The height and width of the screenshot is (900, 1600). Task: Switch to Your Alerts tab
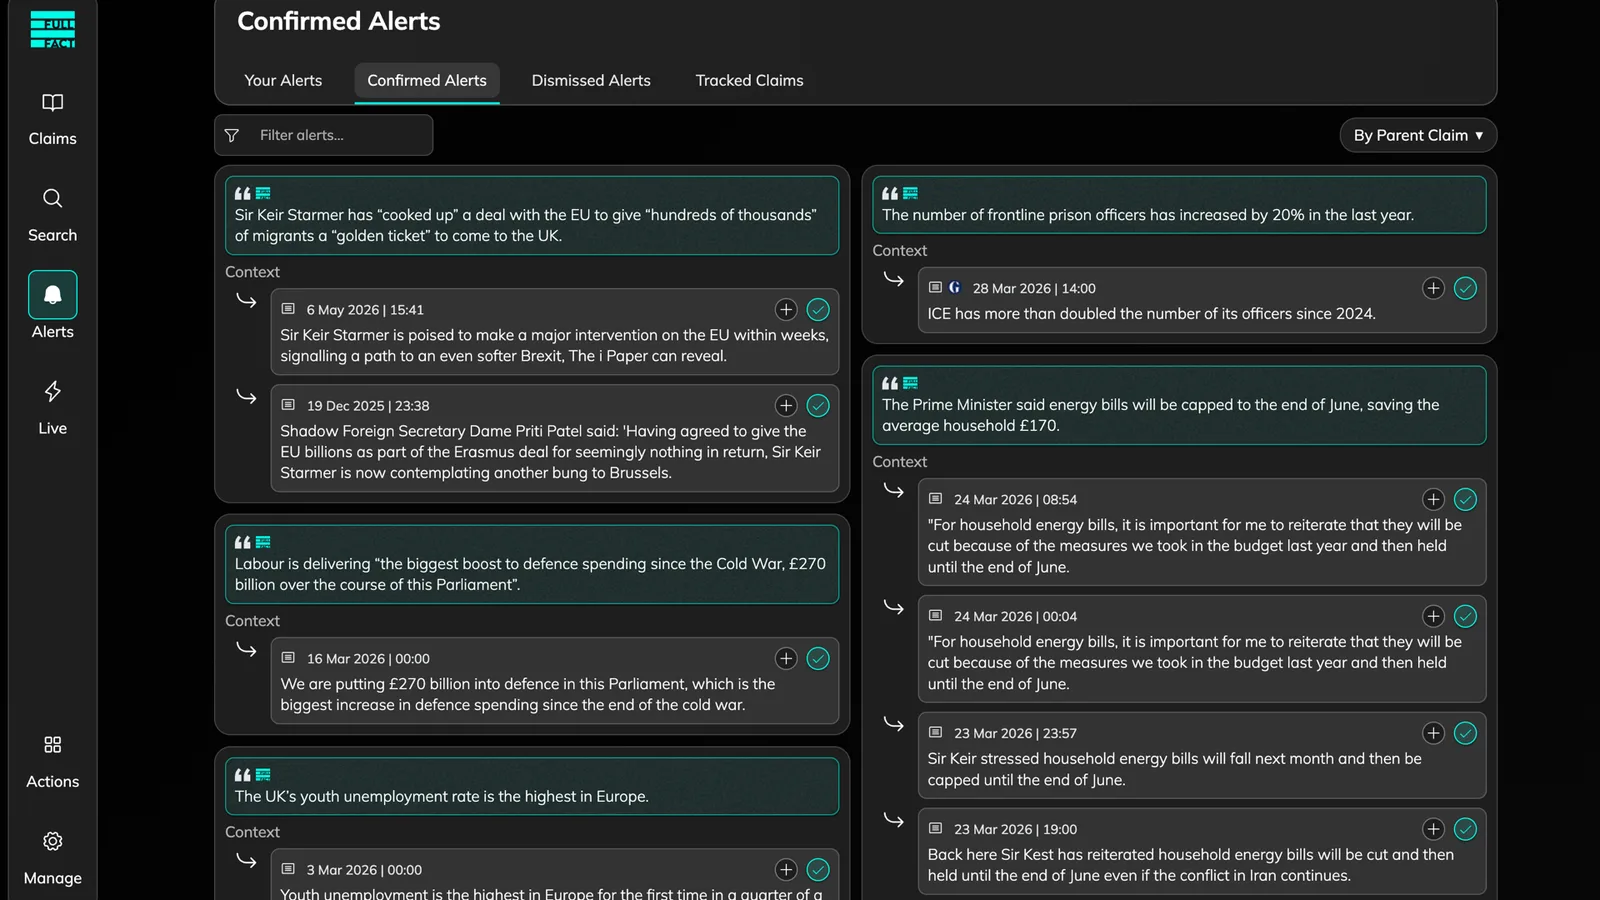click(283, 81)
